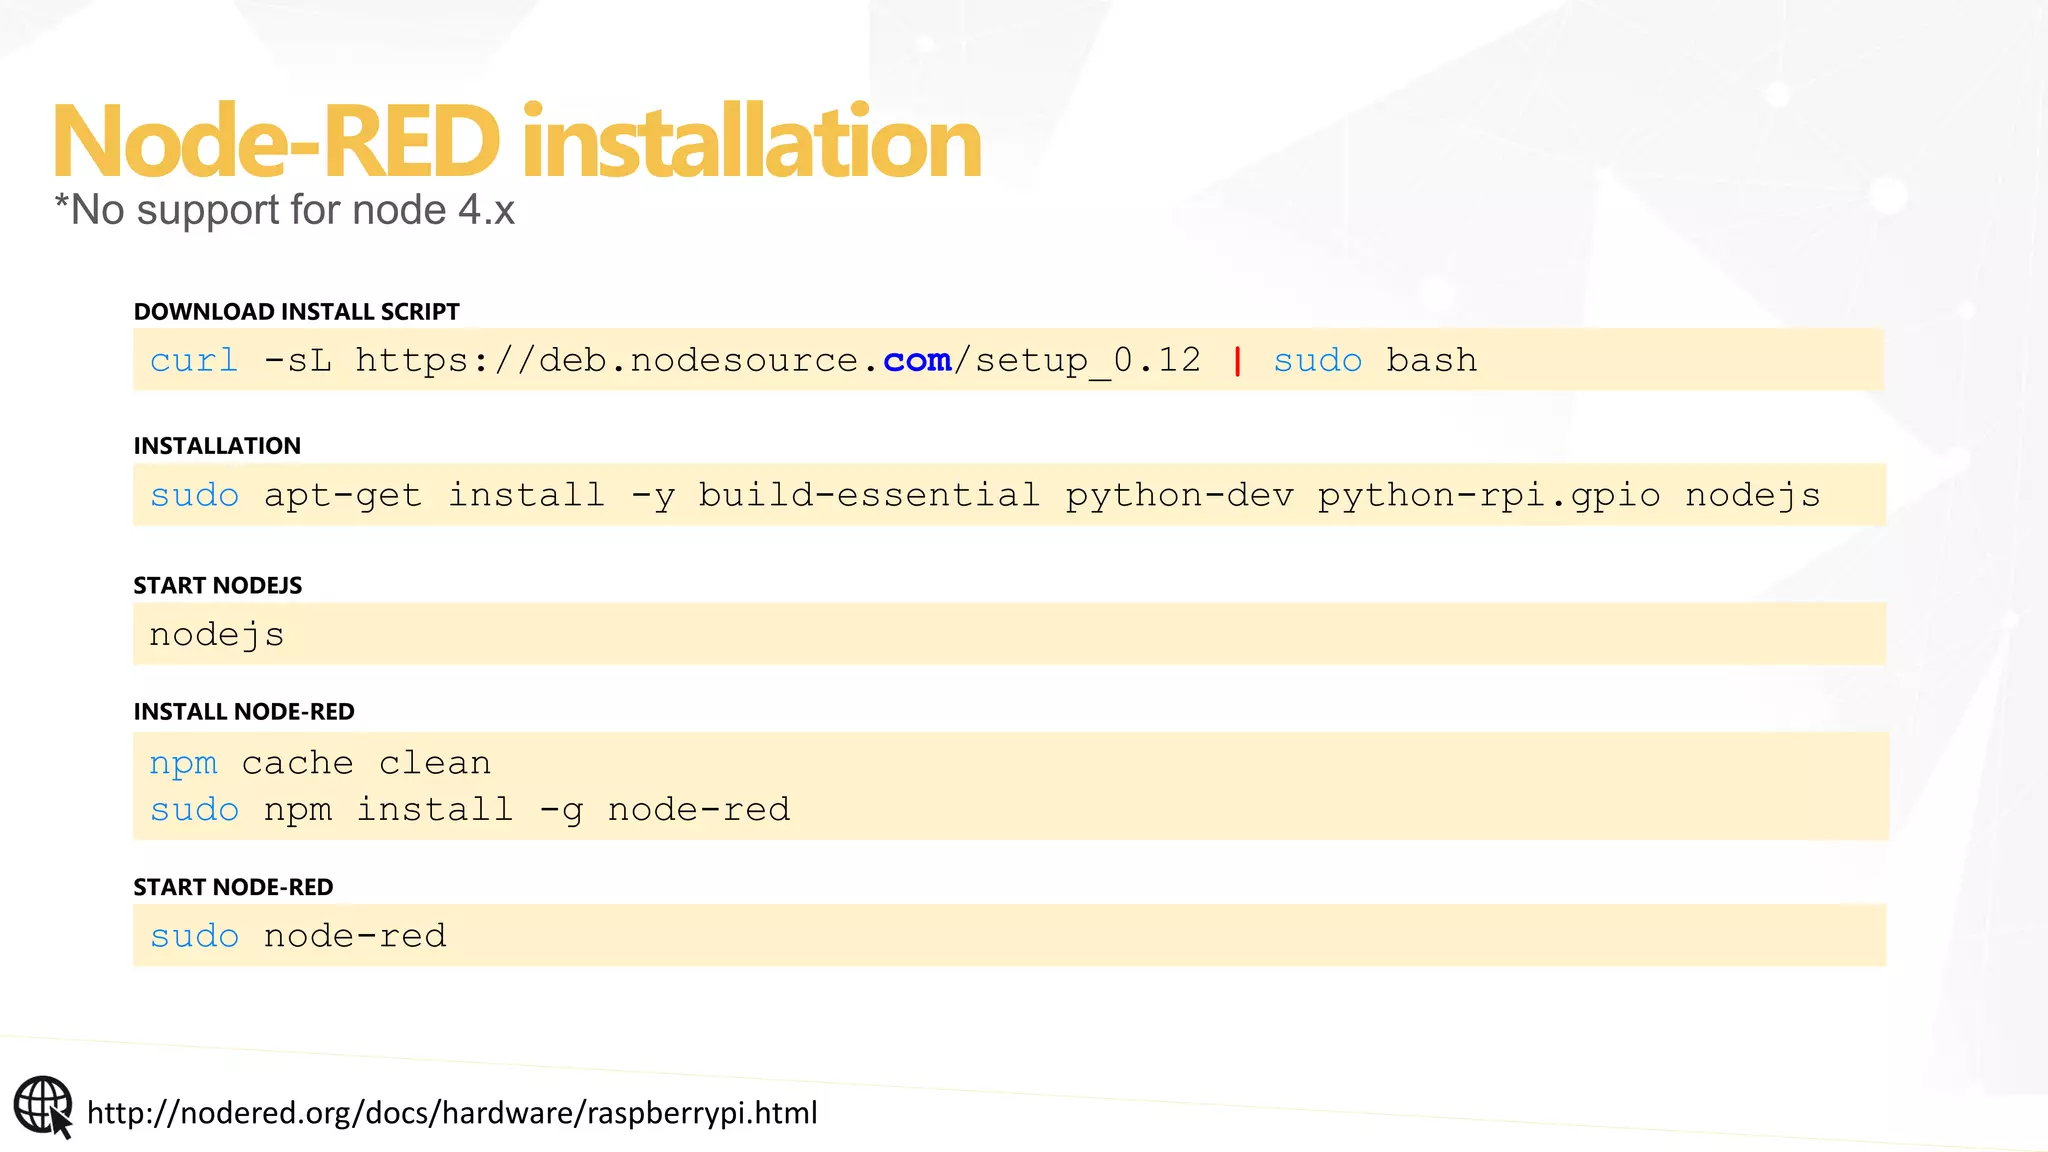This screenshot has width=2048, height=1152.
Task: Click the nodejs command box
Action: click(x=217, y=635)
